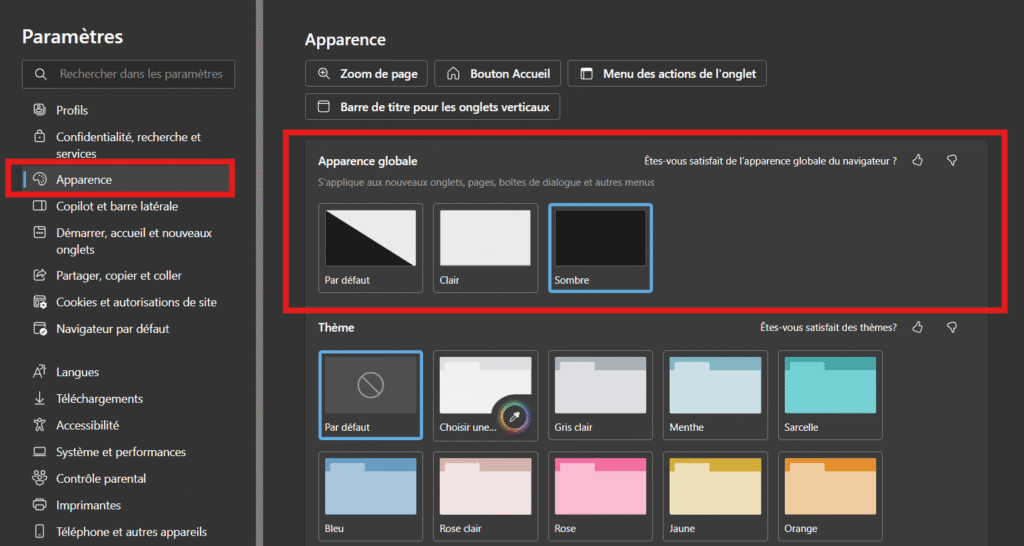Focus the Rechercher dans les paramètres field
The height and width of the screenshot is (546, 1024).
coord(129,74)
